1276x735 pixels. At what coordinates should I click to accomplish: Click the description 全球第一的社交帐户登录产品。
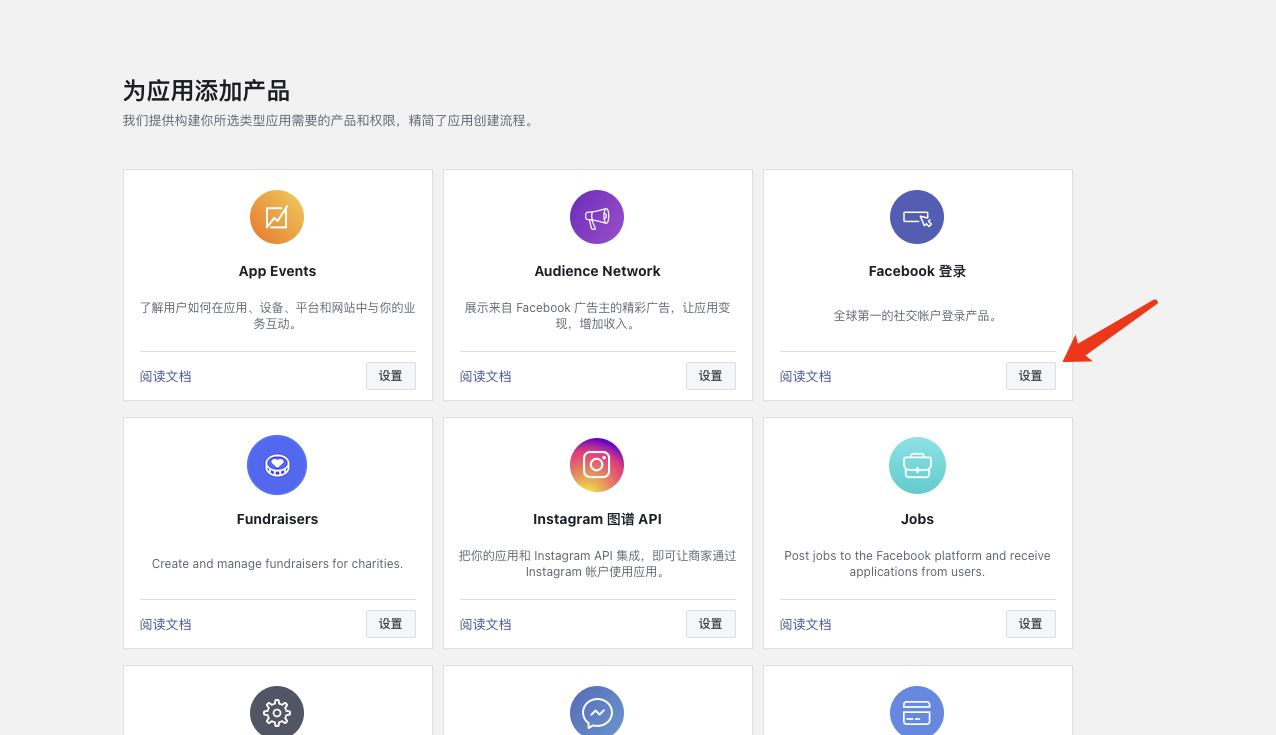coord(917,316)
